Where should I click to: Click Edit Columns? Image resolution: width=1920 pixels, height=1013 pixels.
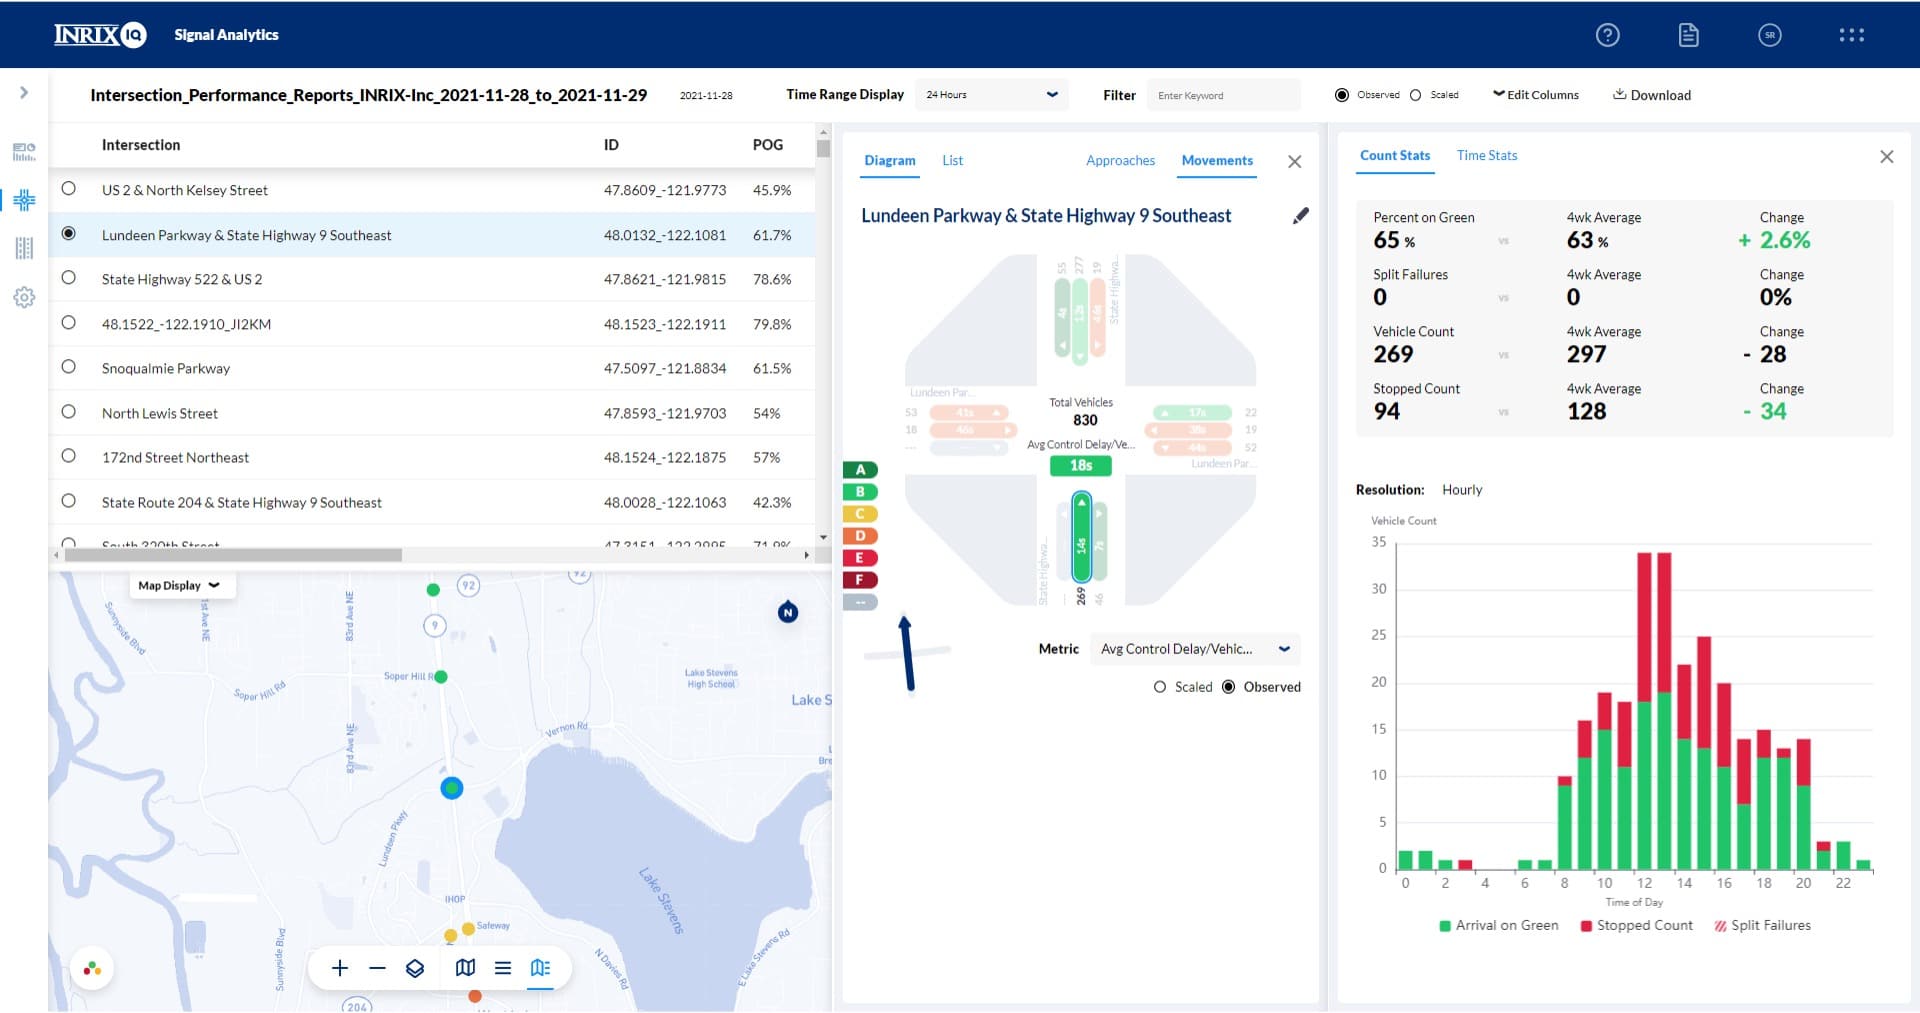(x=1536, y=95)
